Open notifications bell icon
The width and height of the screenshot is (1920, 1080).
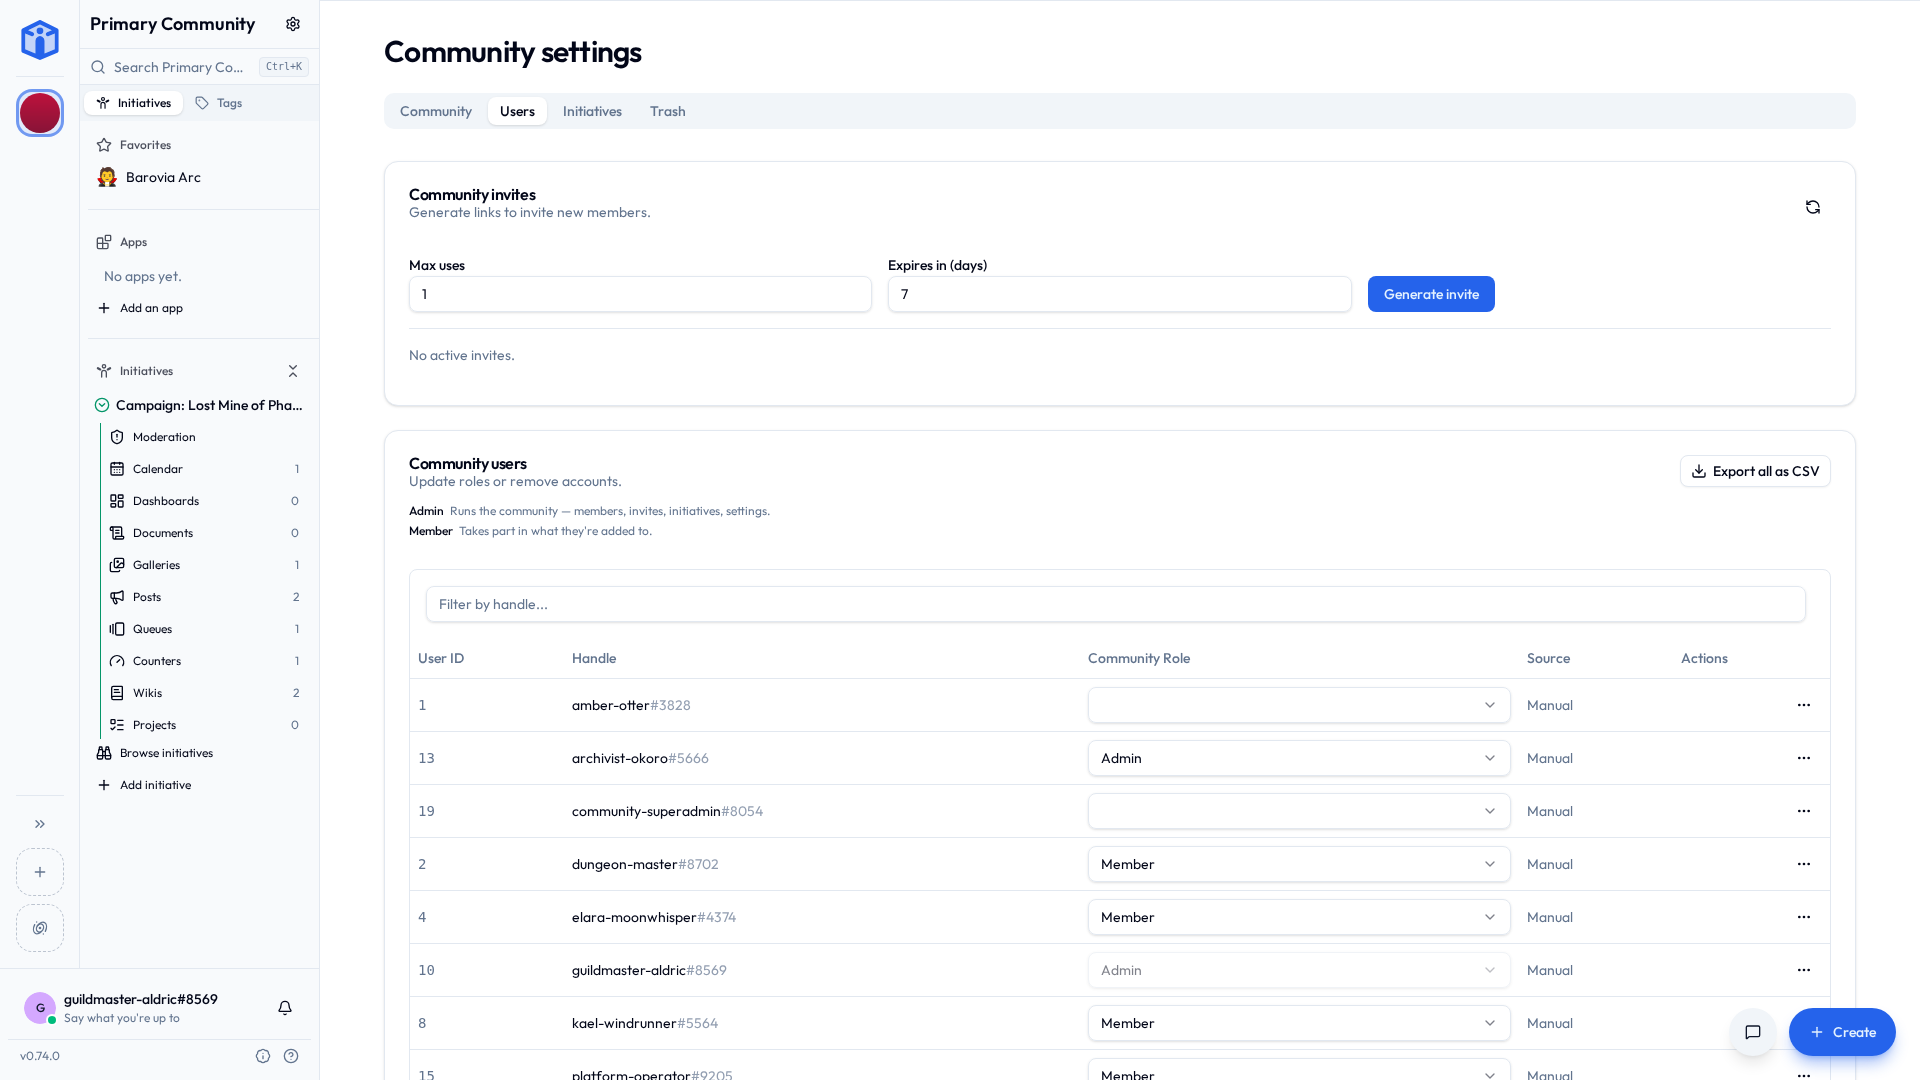285,1008
